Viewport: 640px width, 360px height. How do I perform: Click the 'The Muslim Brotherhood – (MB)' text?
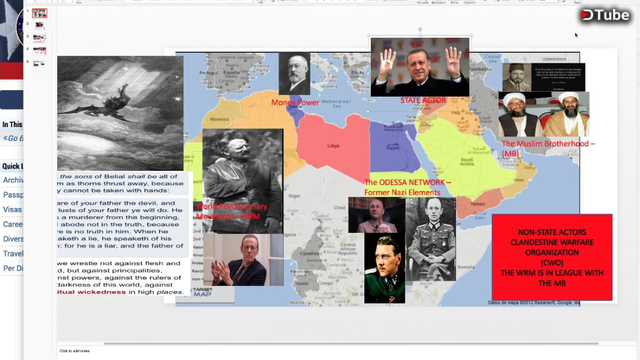click(x=547, y=149)
